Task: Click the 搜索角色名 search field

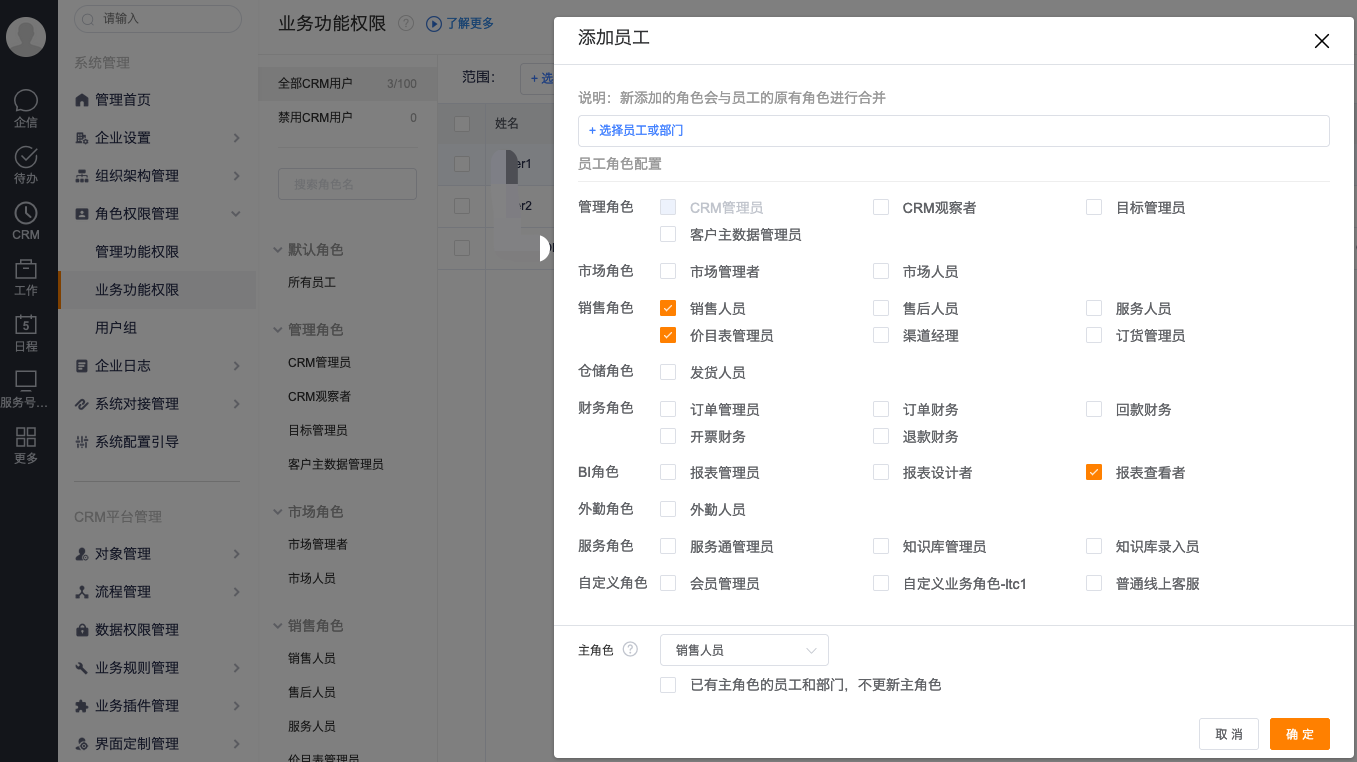Action: tap(347, 184)
